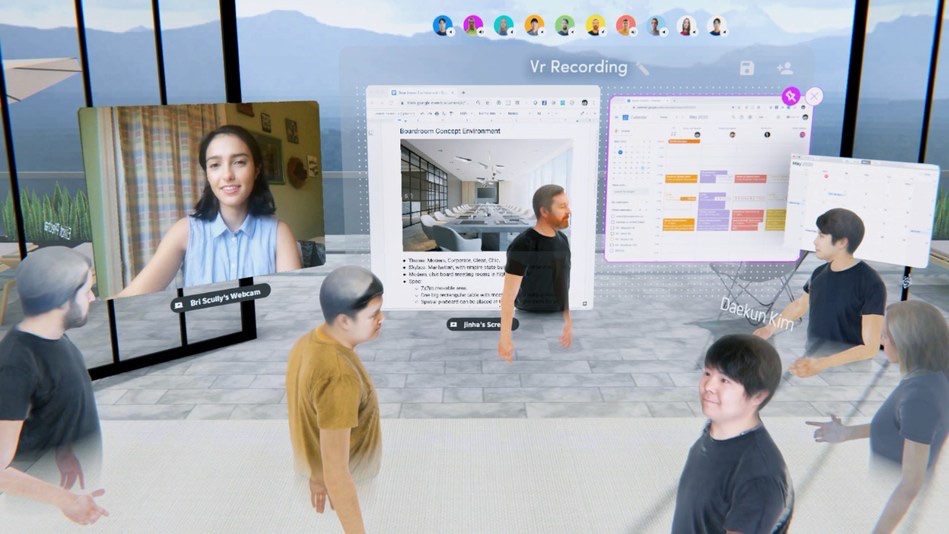
Task: Select the participant avatar with magenta background
Action: (x=473, y=25)
